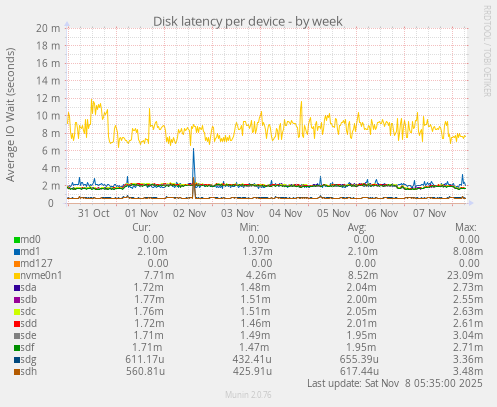Screen dimensions: 497x407
Task: Select the nvme0n1 legend label
Action: (41, 275)
